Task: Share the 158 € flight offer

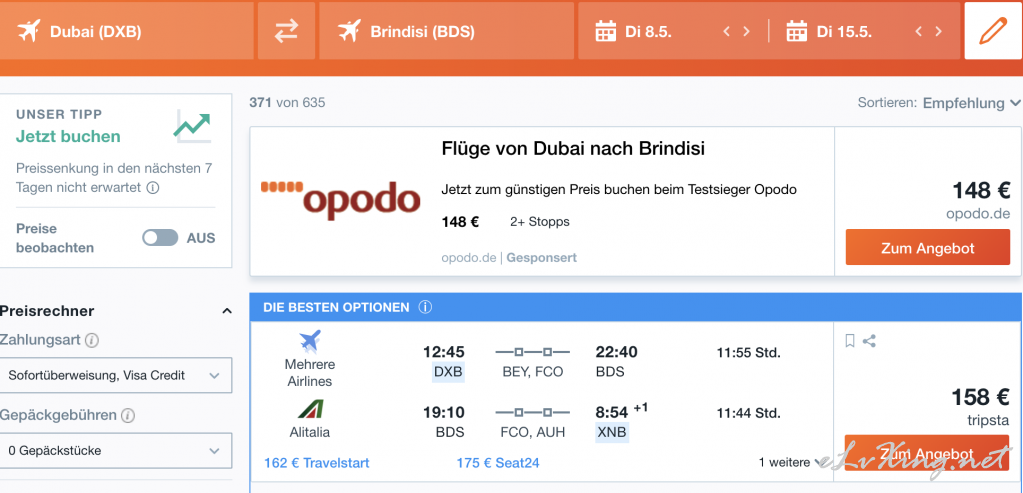Action: 869,340
